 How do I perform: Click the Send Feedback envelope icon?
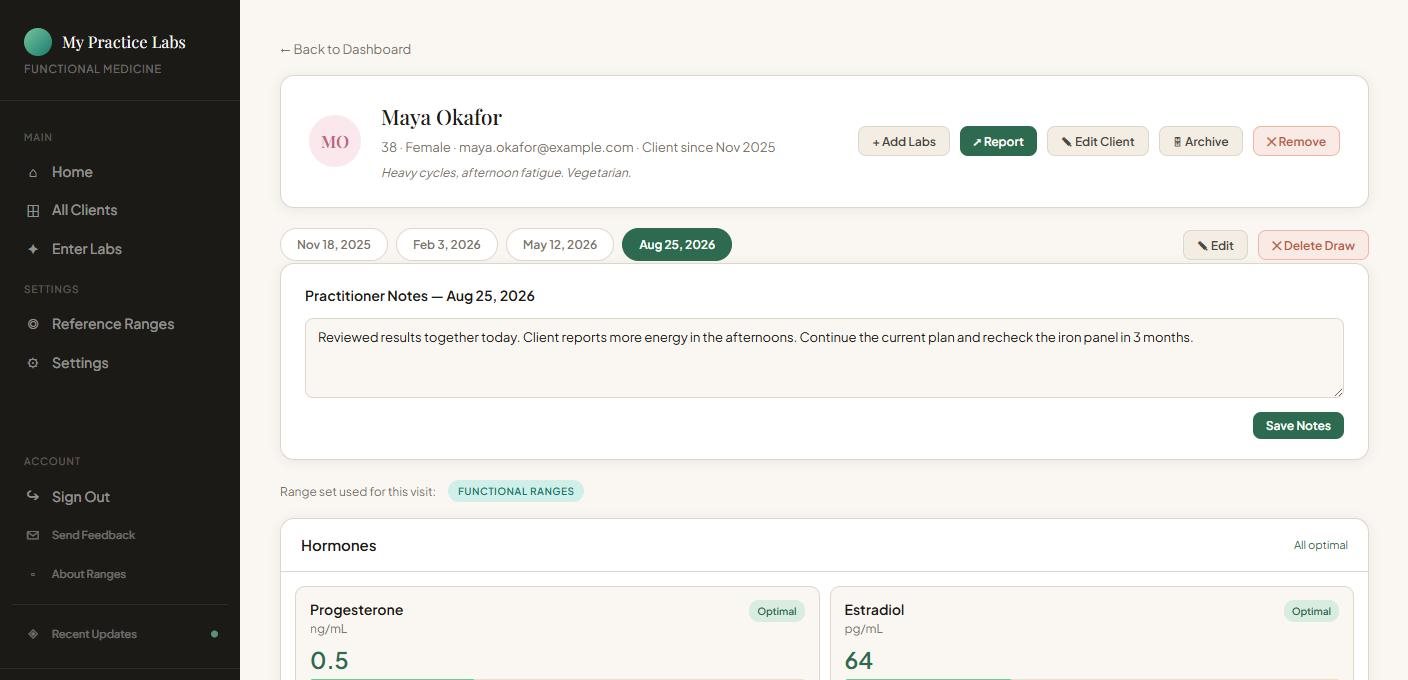click(x=33, y=536)
